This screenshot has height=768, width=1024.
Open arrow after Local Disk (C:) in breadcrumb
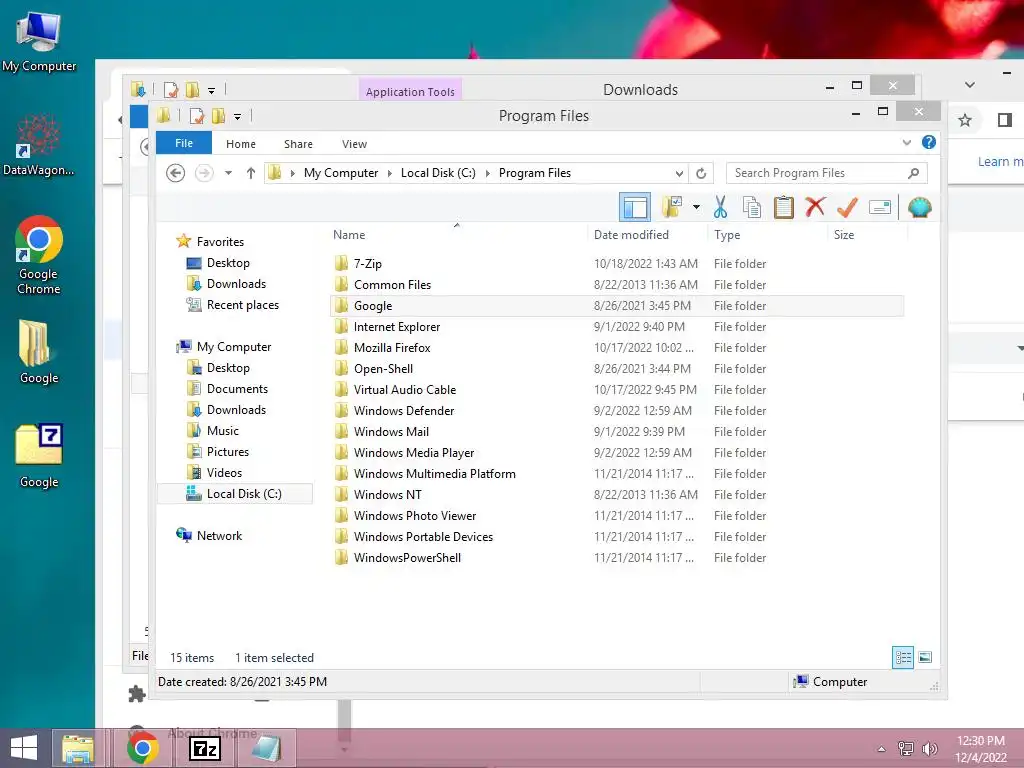pos(487,173)
